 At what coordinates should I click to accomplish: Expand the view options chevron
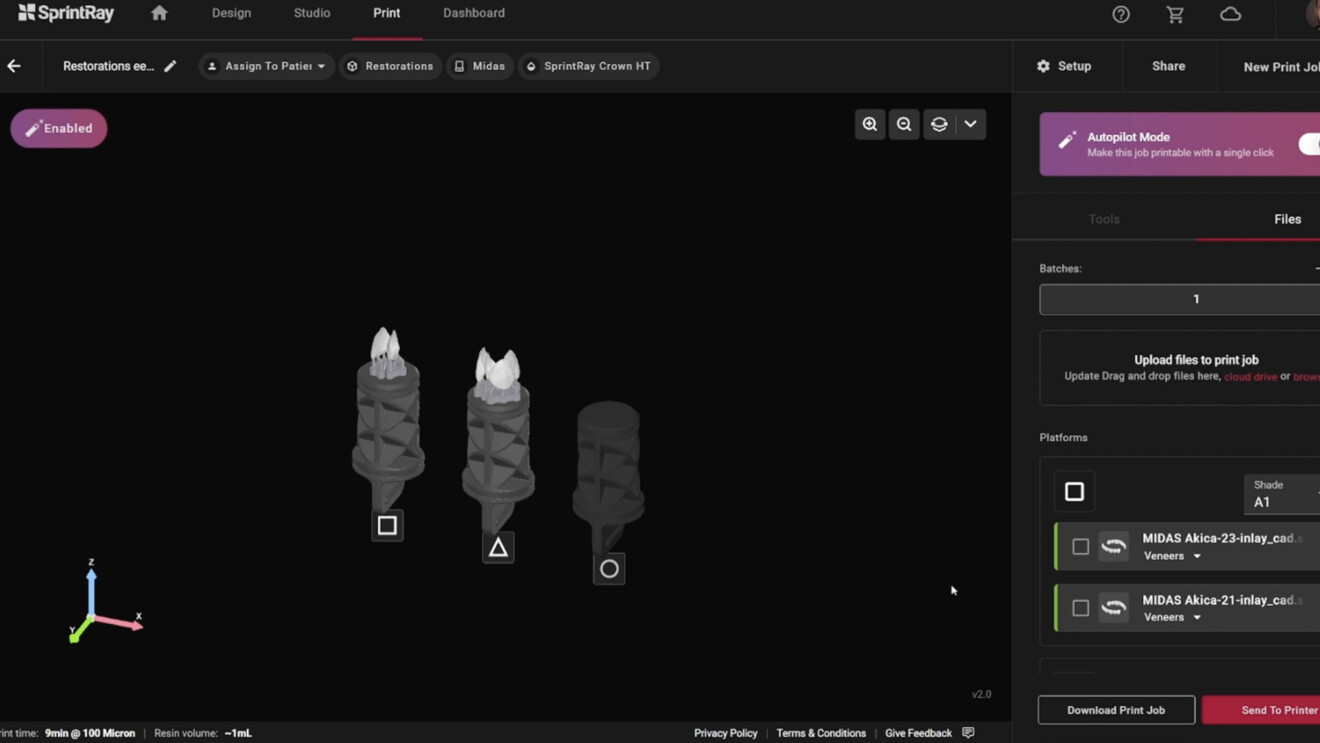tap(970, 124)
